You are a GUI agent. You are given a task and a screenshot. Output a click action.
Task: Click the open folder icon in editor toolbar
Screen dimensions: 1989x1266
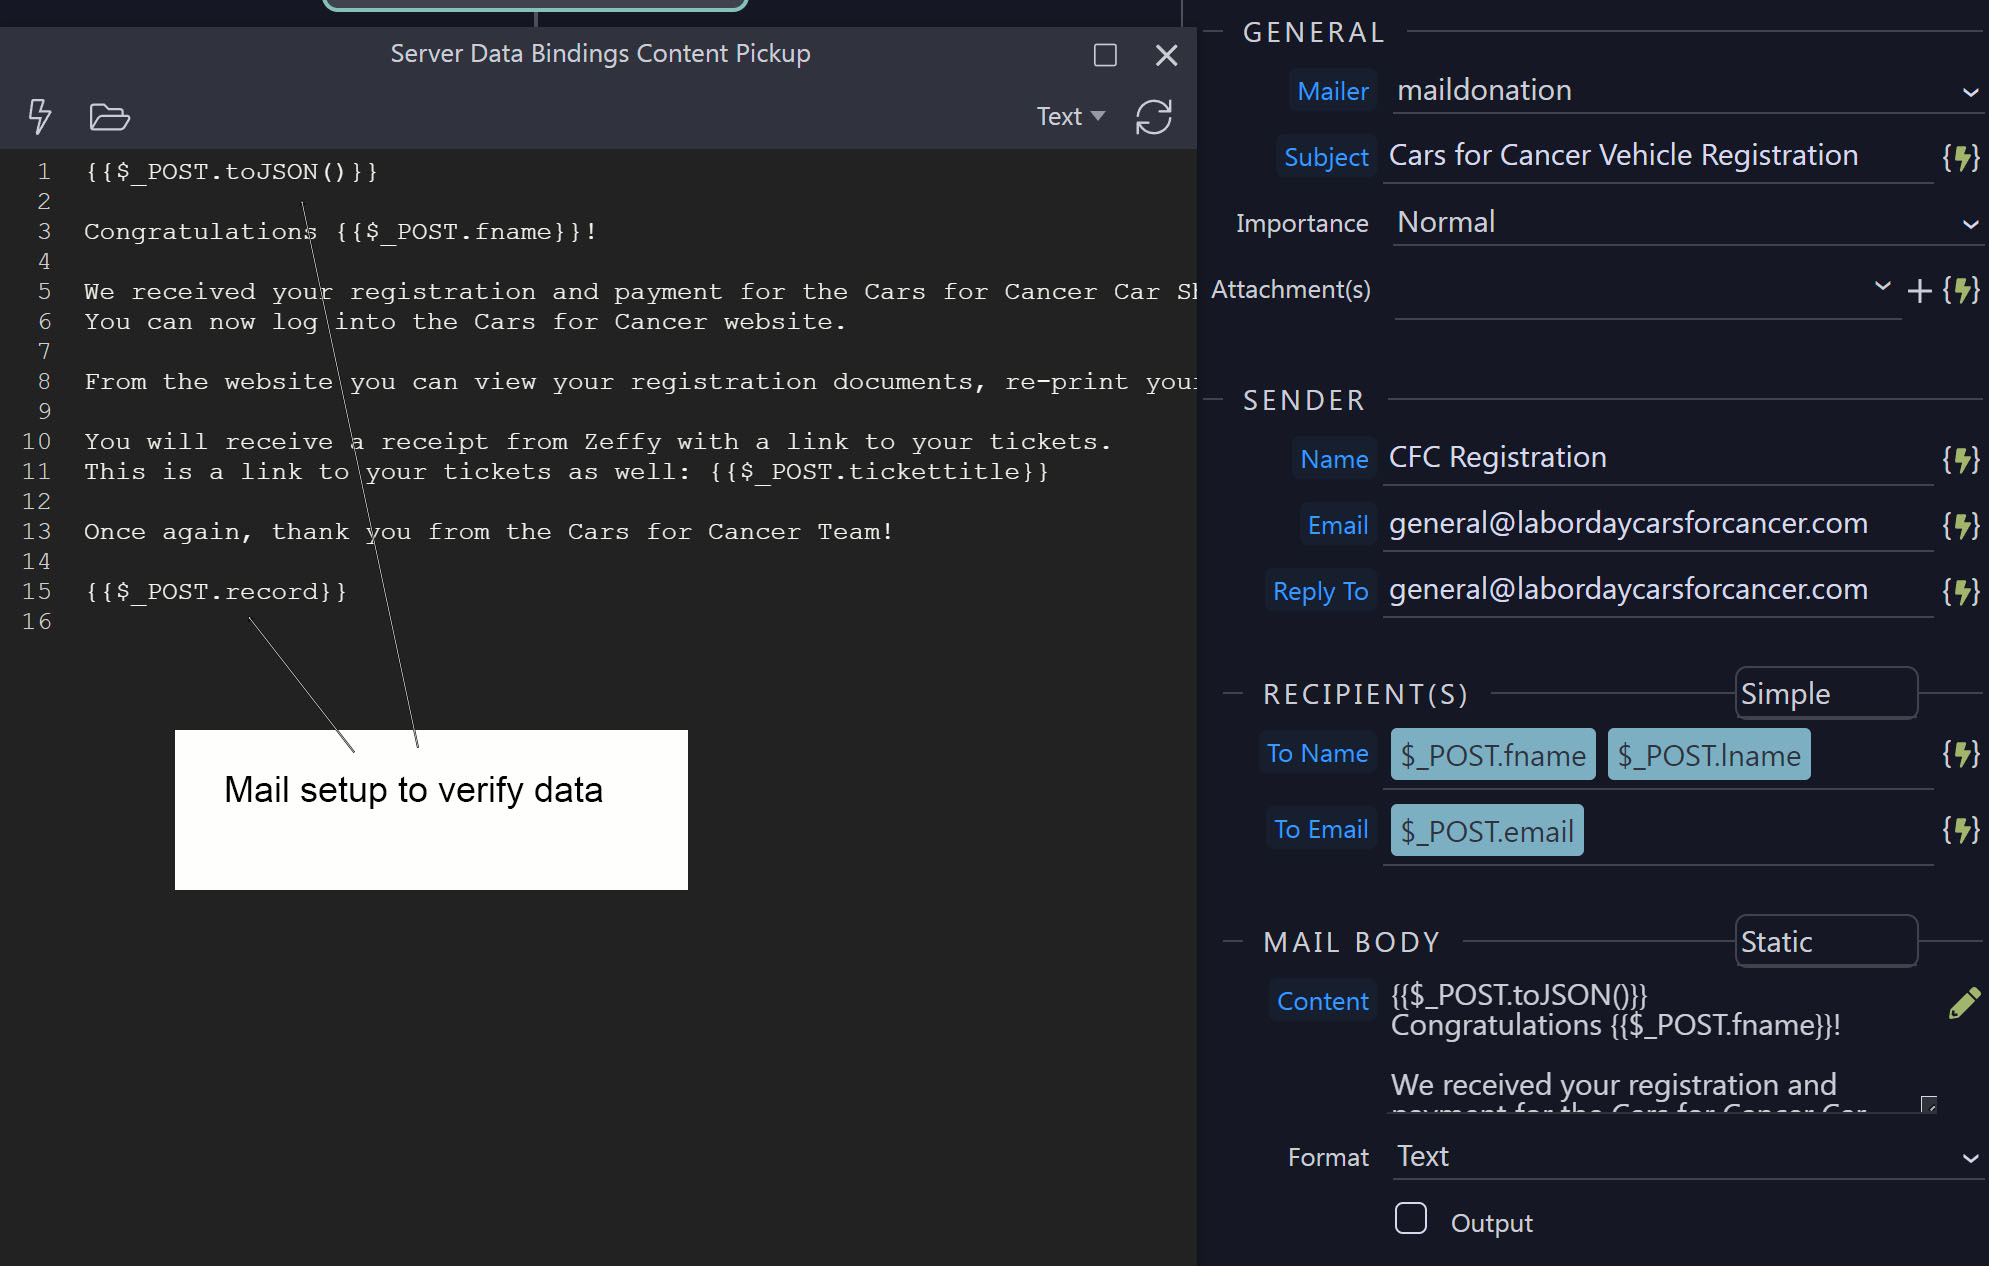[109, 117]
